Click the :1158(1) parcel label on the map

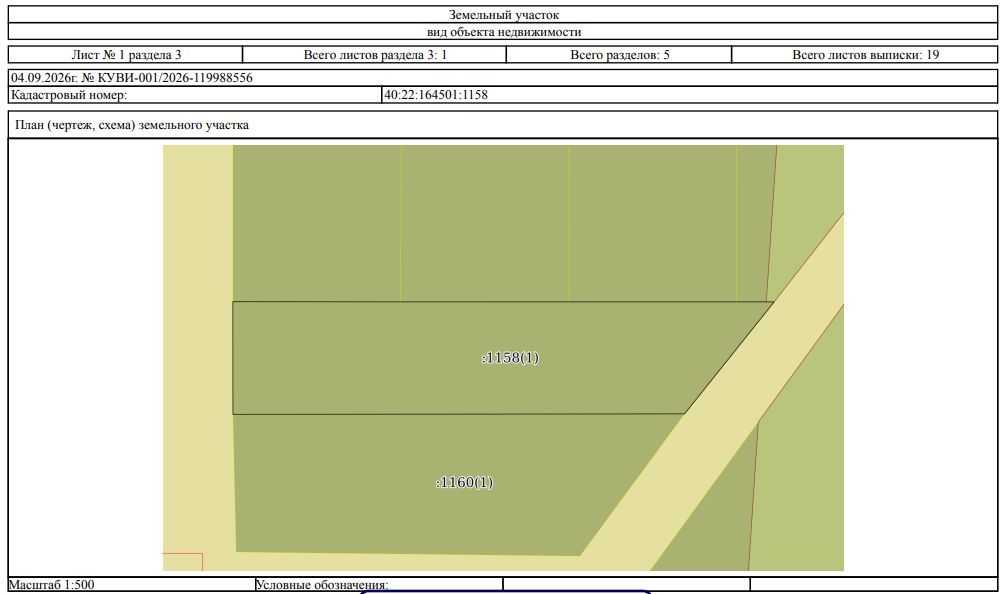click(x=510, y=357)
